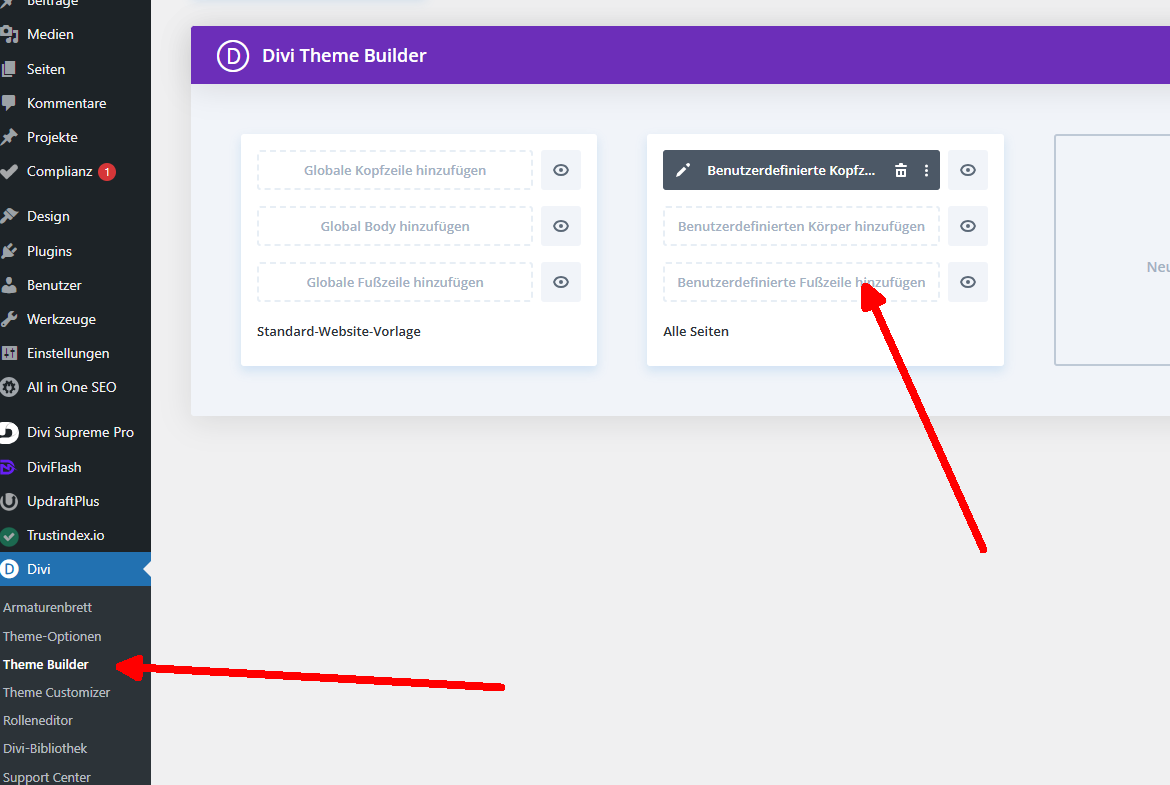The image size is (1170, 785).
Task: Click the add new template card
Action: [1112, 250]
